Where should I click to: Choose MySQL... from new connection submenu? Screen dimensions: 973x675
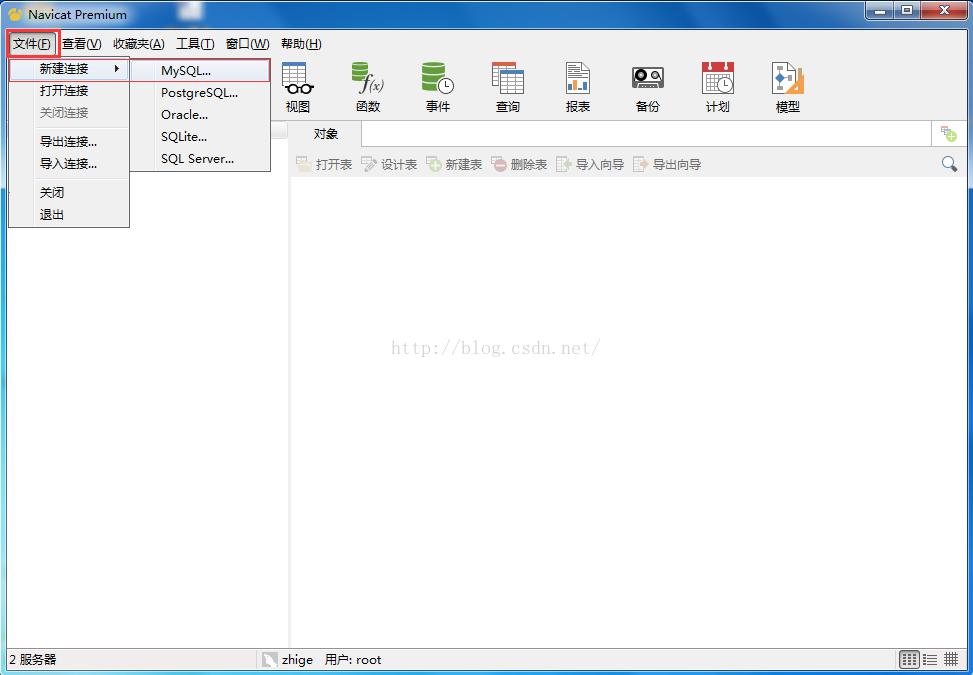point(200,71)
